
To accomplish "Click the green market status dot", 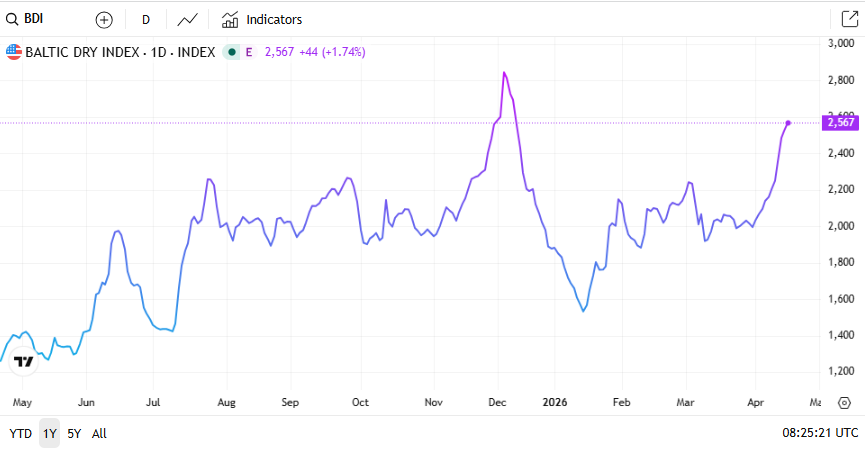I will (232, 52).
